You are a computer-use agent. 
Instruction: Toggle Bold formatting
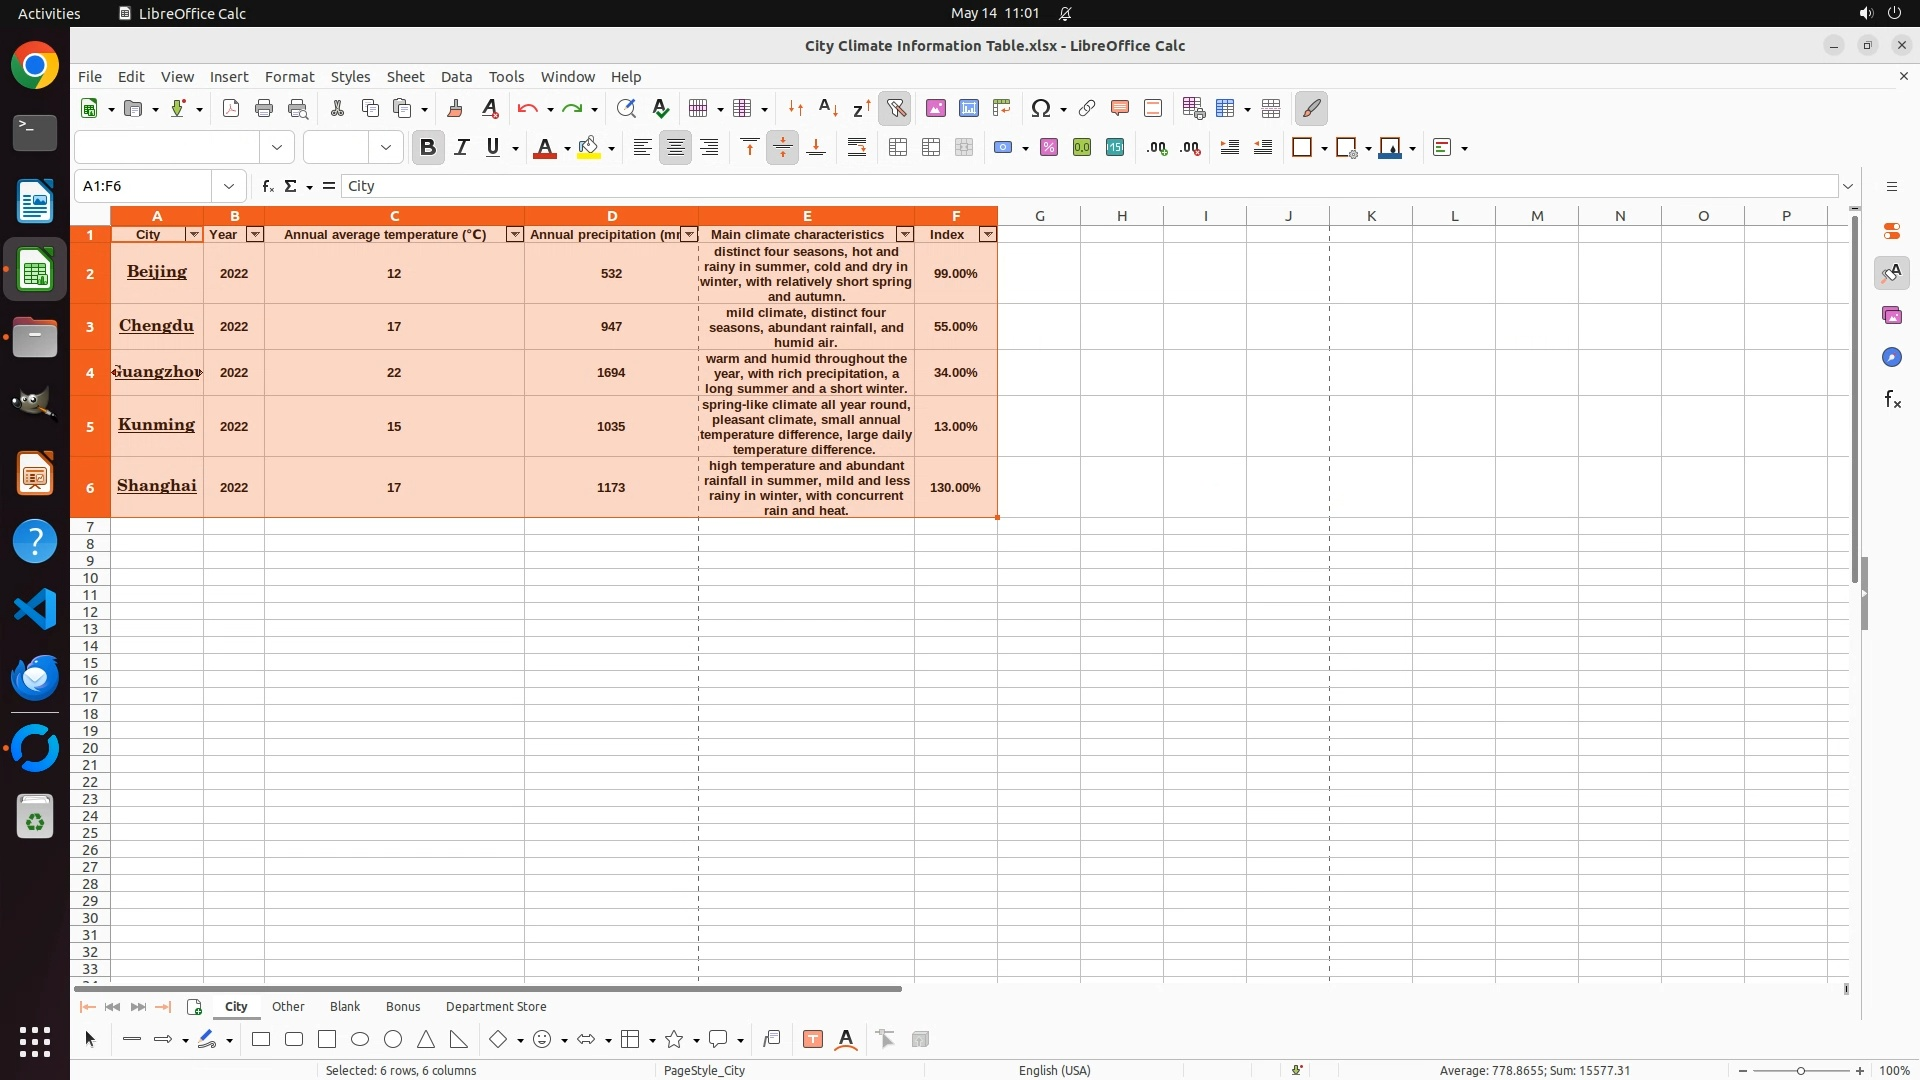tap(428, 148)
